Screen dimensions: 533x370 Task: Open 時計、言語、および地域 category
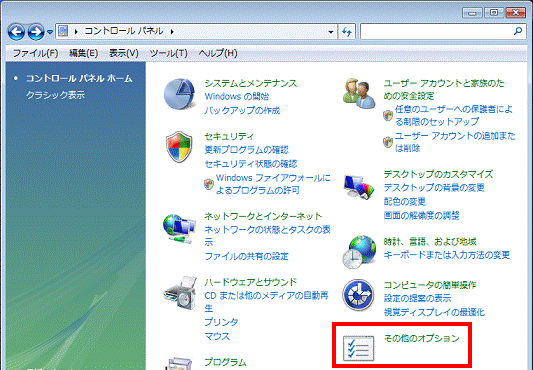[430, 242]
